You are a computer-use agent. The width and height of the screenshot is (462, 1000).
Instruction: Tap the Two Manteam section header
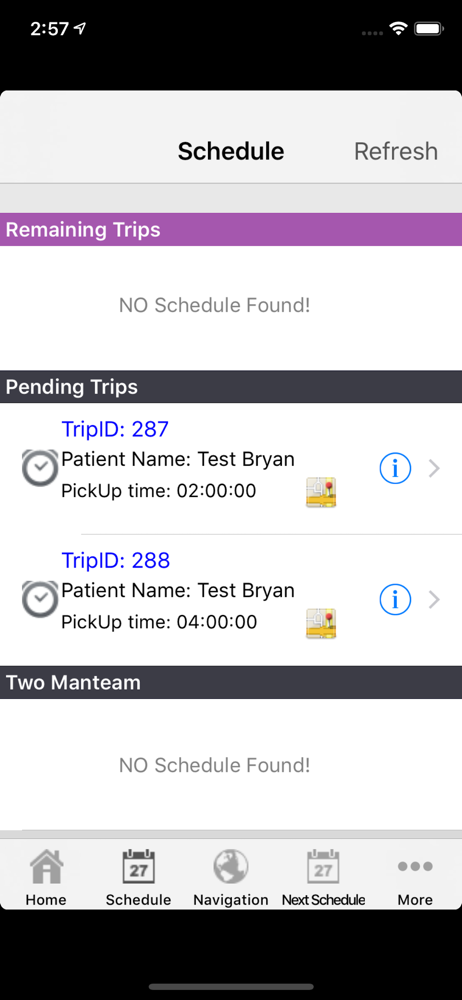[231, 682]
